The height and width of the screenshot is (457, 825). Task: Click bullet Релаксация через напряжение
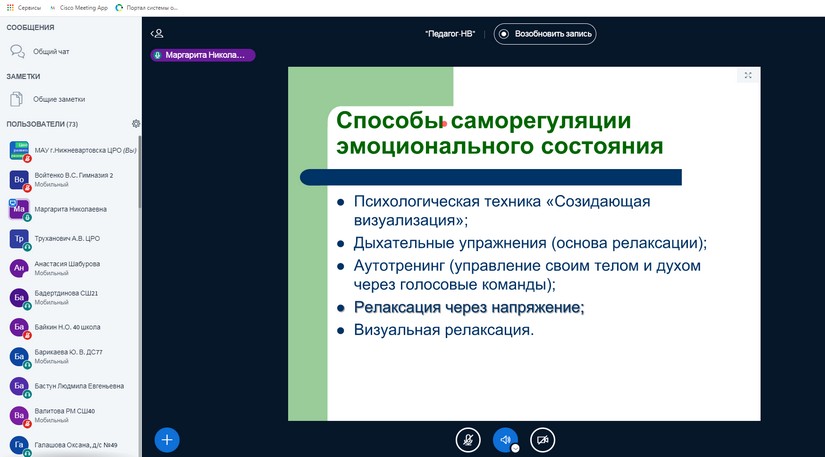[469, 307]
